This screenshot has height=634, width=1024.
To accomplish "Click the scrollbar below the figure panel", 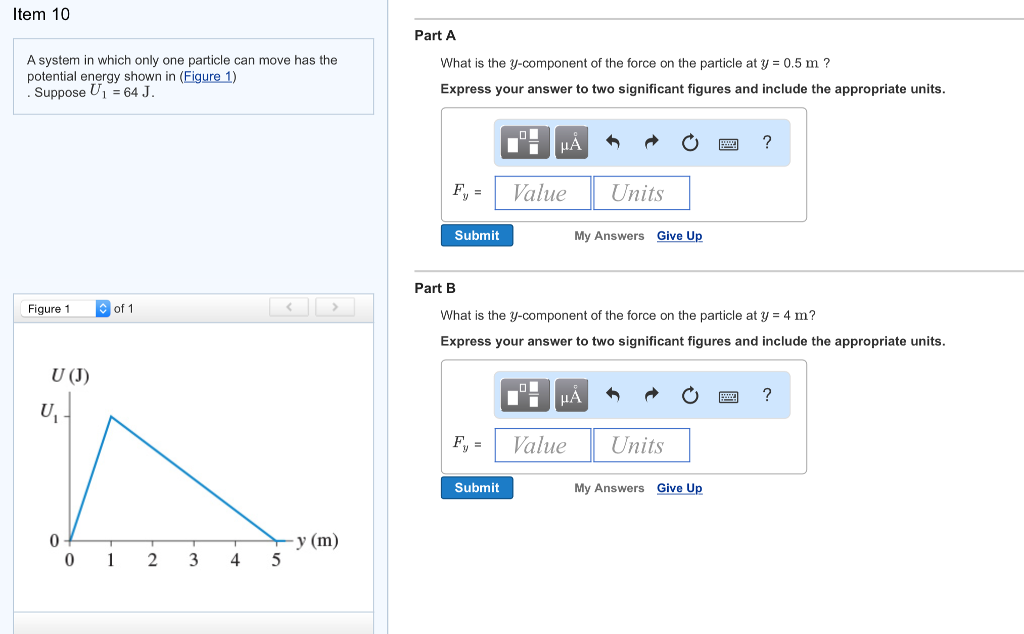I will pyautogui.click(x=192, y=625).
